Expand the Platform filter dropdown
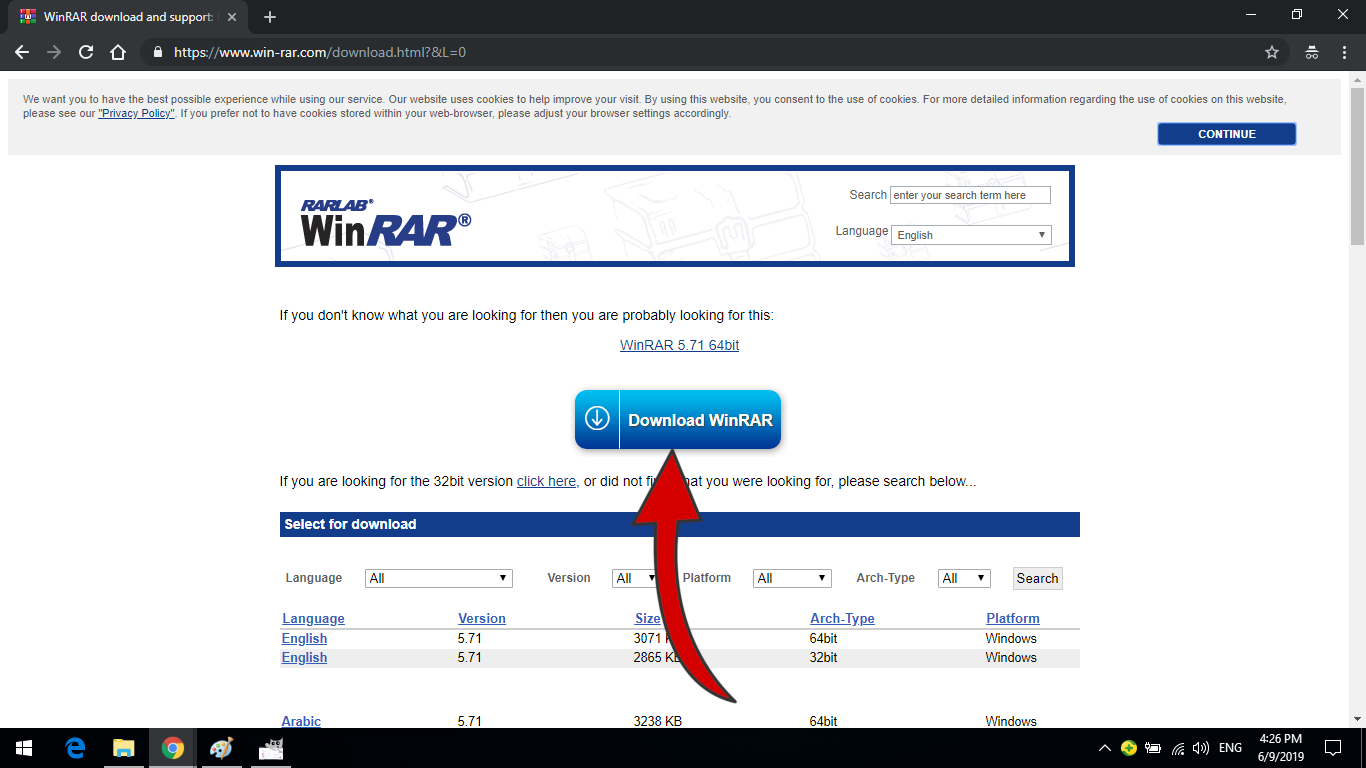Image resolution: width=1366 pixels, height=768 pixels. coord(793,578)
